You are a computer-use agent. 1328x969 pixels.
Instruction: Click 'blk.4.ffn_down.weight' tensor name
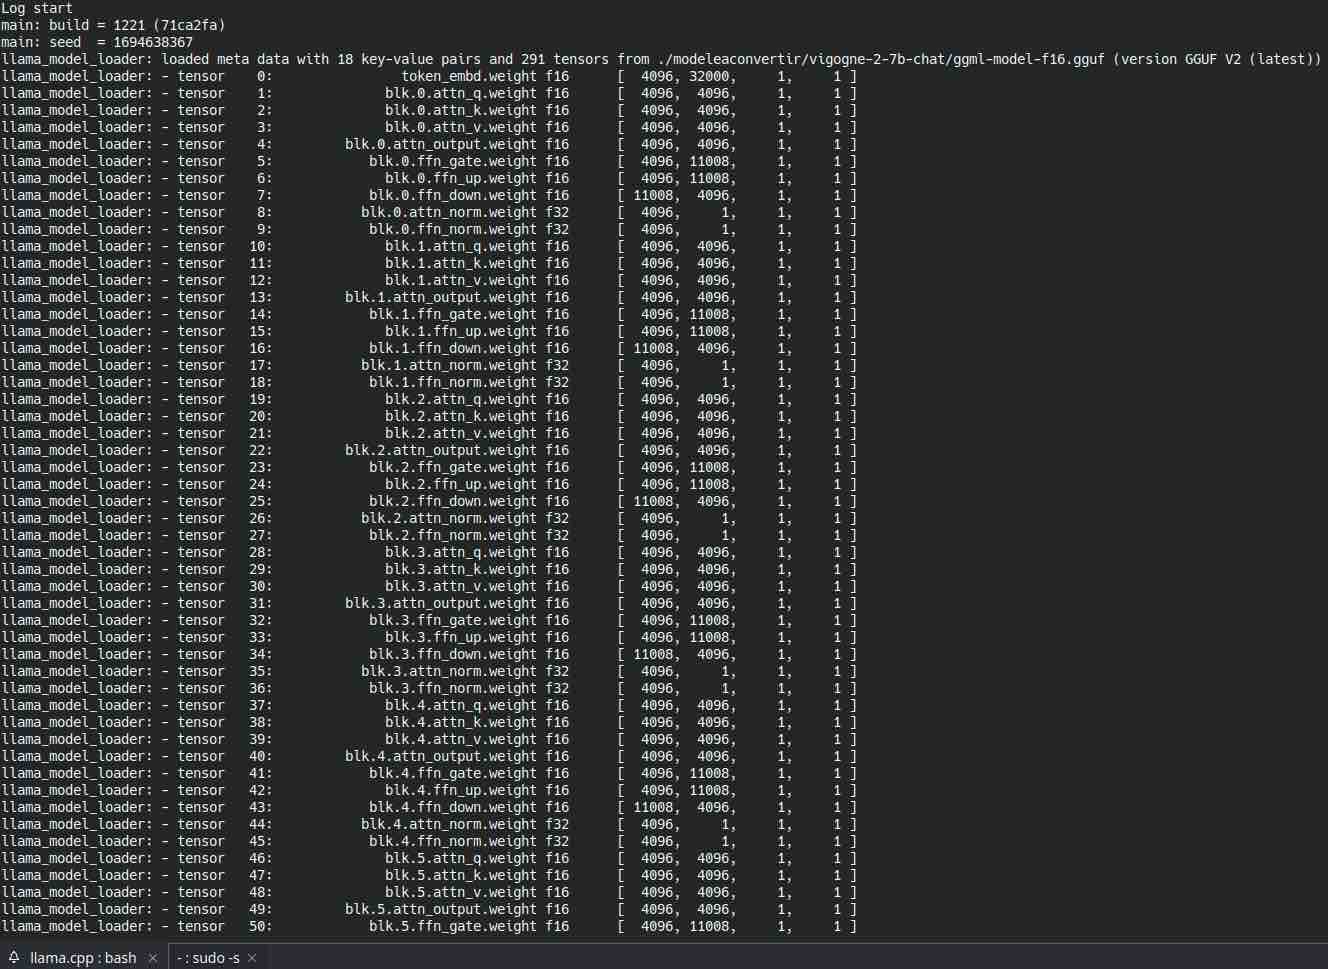pyautogui.click(x=454, y=807)
